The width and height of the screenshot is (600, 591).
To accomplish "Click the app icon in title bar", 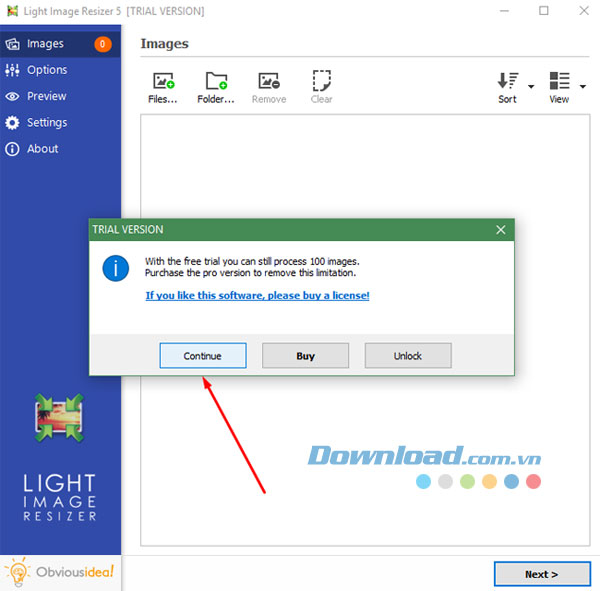I will click(12, 11).
